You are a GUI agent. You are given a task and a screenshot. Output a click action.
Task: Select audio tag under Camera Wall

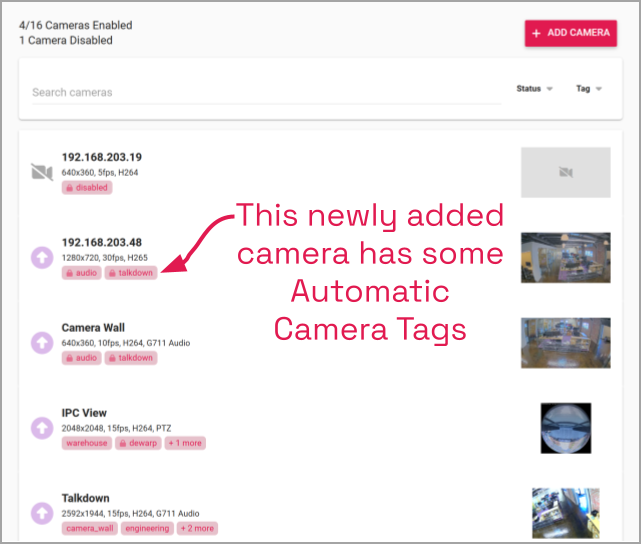pos(82,358)
